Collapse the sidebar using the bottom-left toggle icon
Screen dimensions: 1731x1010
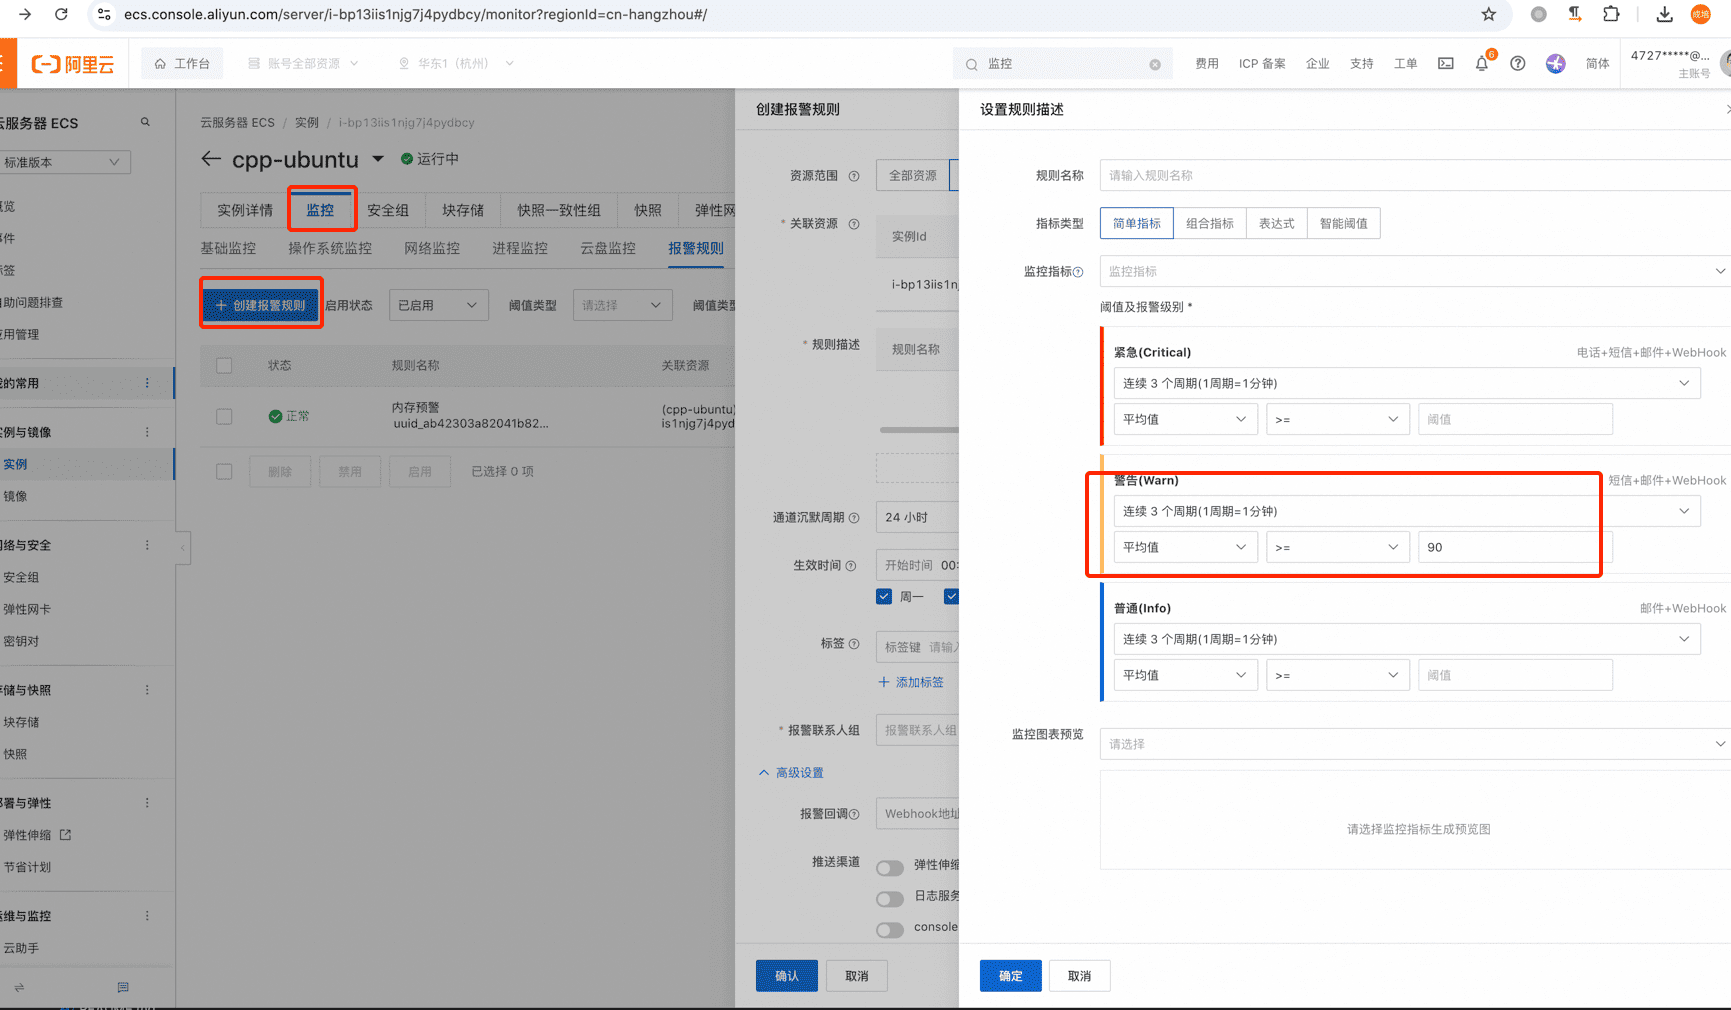(19, 987)
